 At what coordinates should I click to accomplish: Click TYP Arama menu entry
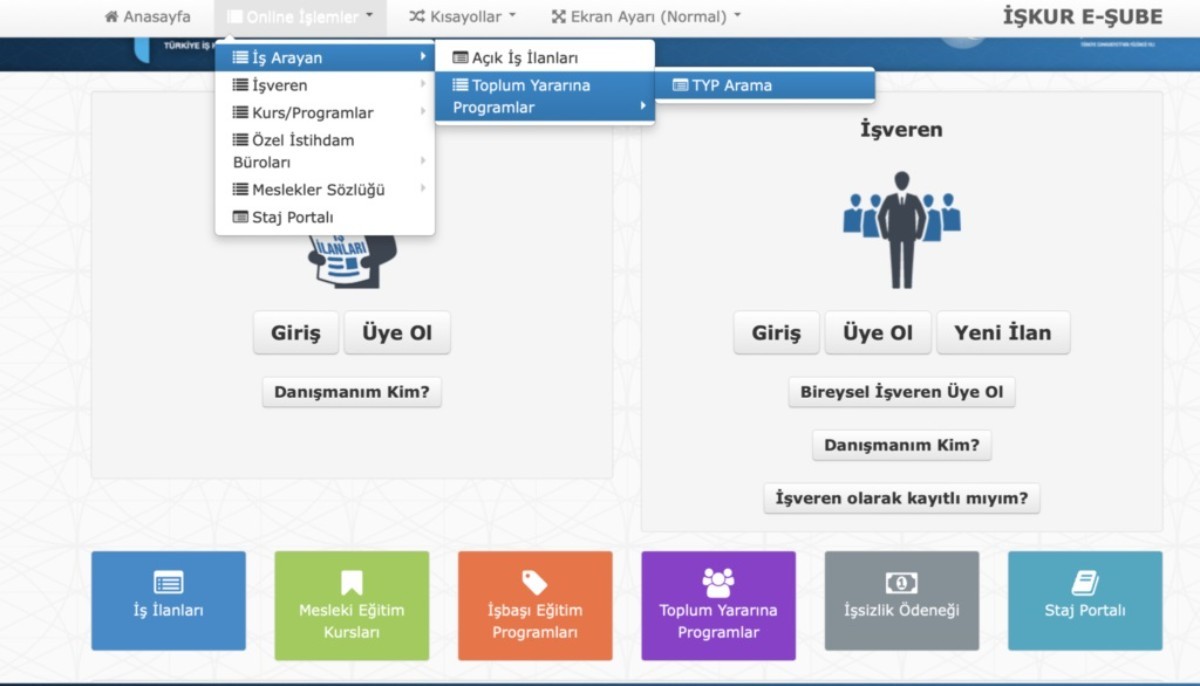(765, 85)
